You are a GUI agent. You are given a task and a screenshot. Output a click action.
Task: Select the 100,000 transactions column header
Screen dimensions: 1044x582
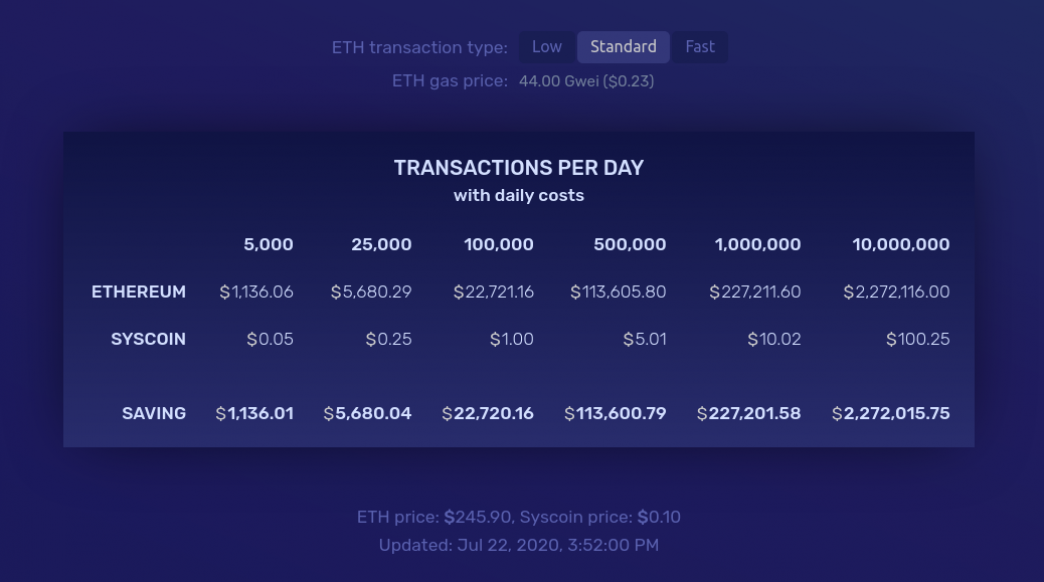click(498, 244)
